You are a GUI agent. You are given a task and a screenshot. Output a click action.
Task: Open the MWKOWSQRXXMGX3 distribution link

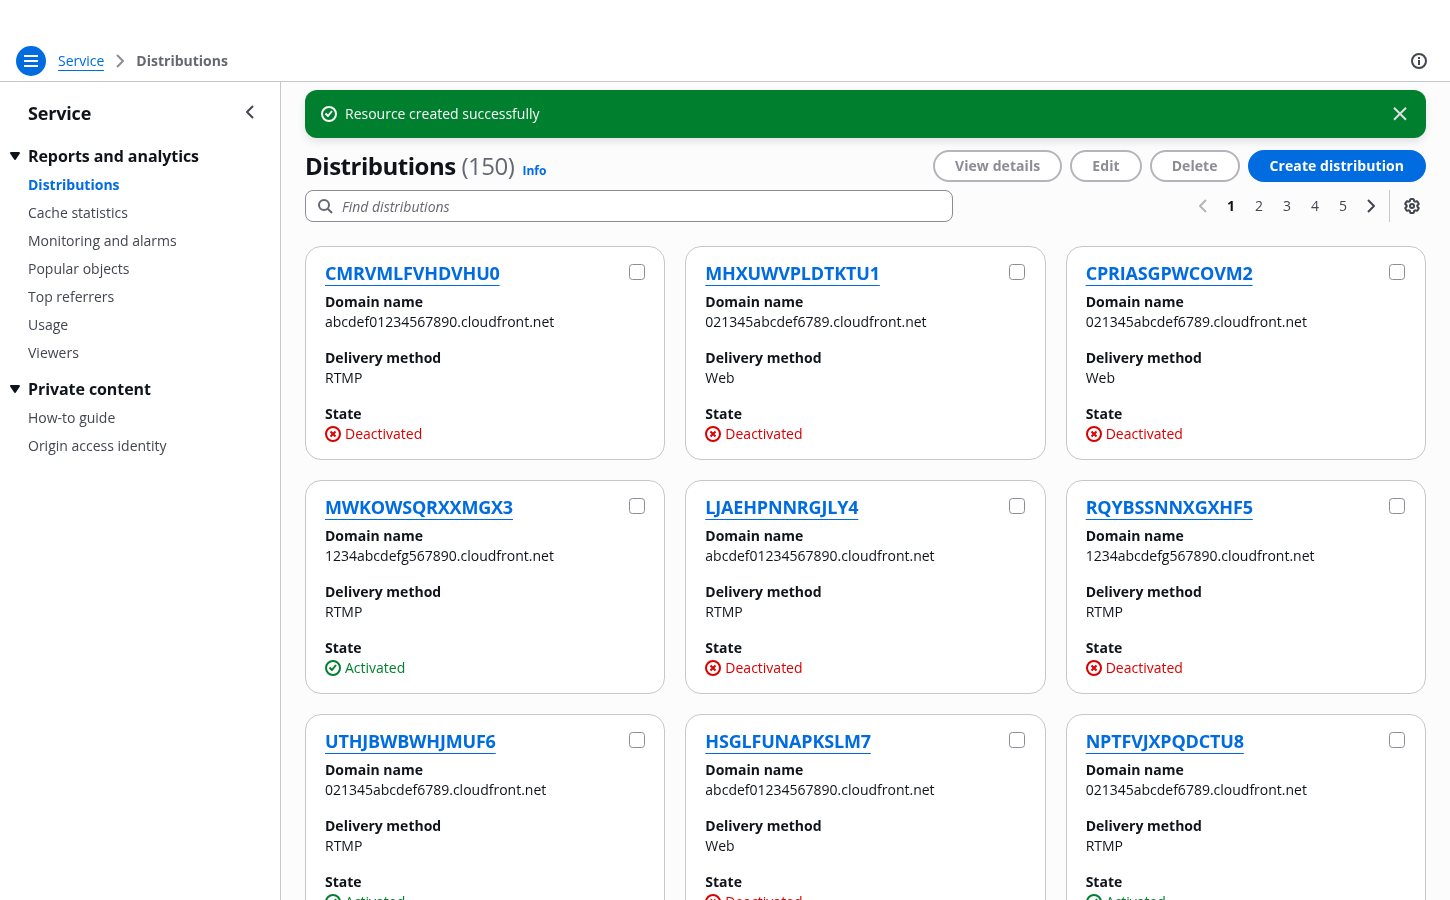(418, 507)
